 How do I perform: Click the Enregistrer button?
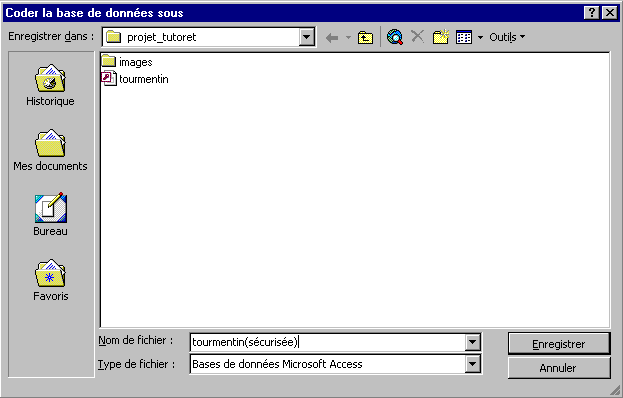coord(559,344)
